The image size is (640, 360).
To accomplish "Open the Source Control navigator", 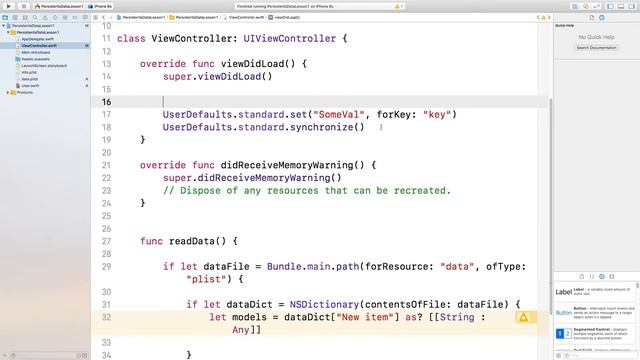I will coord(15,18).
